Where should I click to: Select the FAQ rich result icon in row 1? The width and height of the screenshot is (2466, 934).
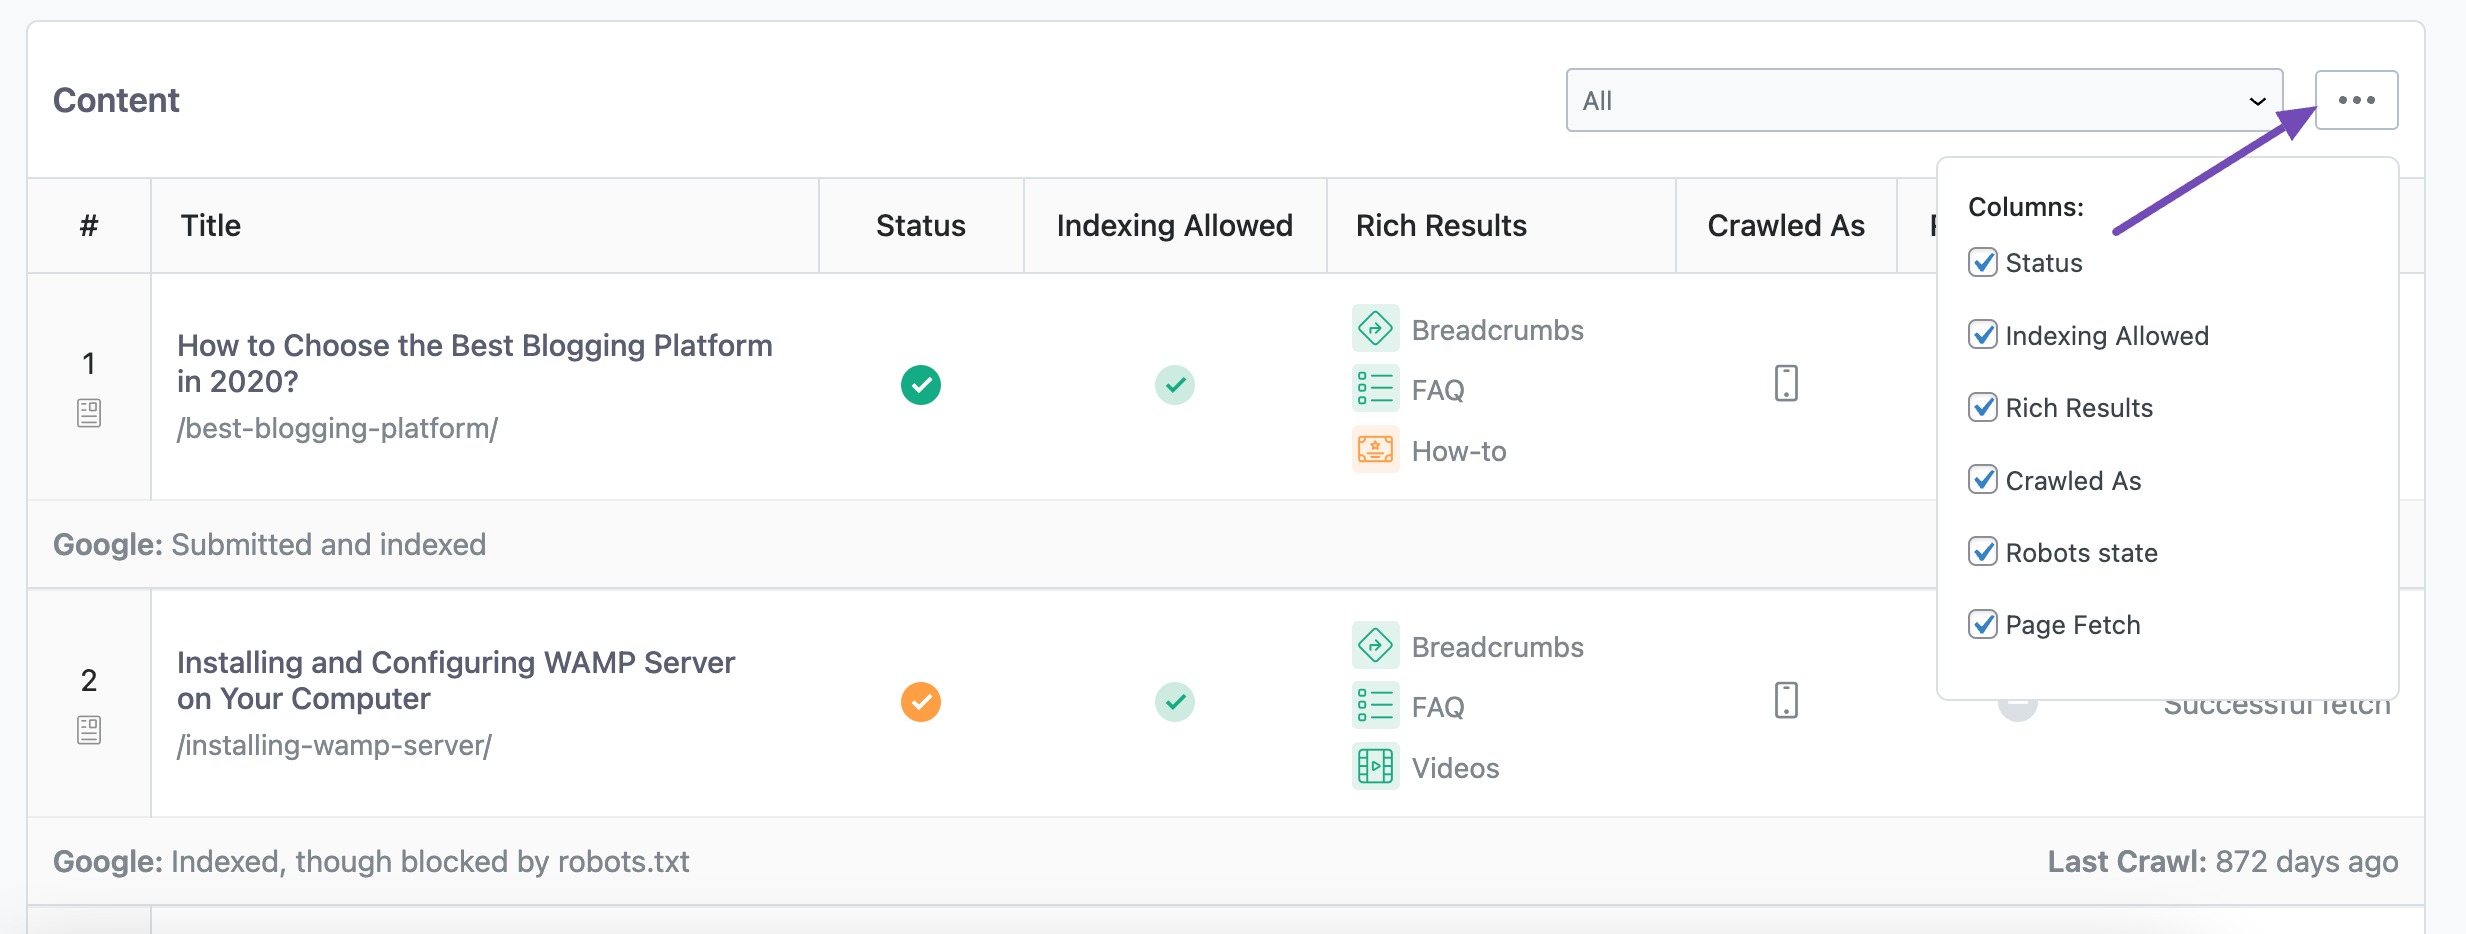(x=1376, y=388)
